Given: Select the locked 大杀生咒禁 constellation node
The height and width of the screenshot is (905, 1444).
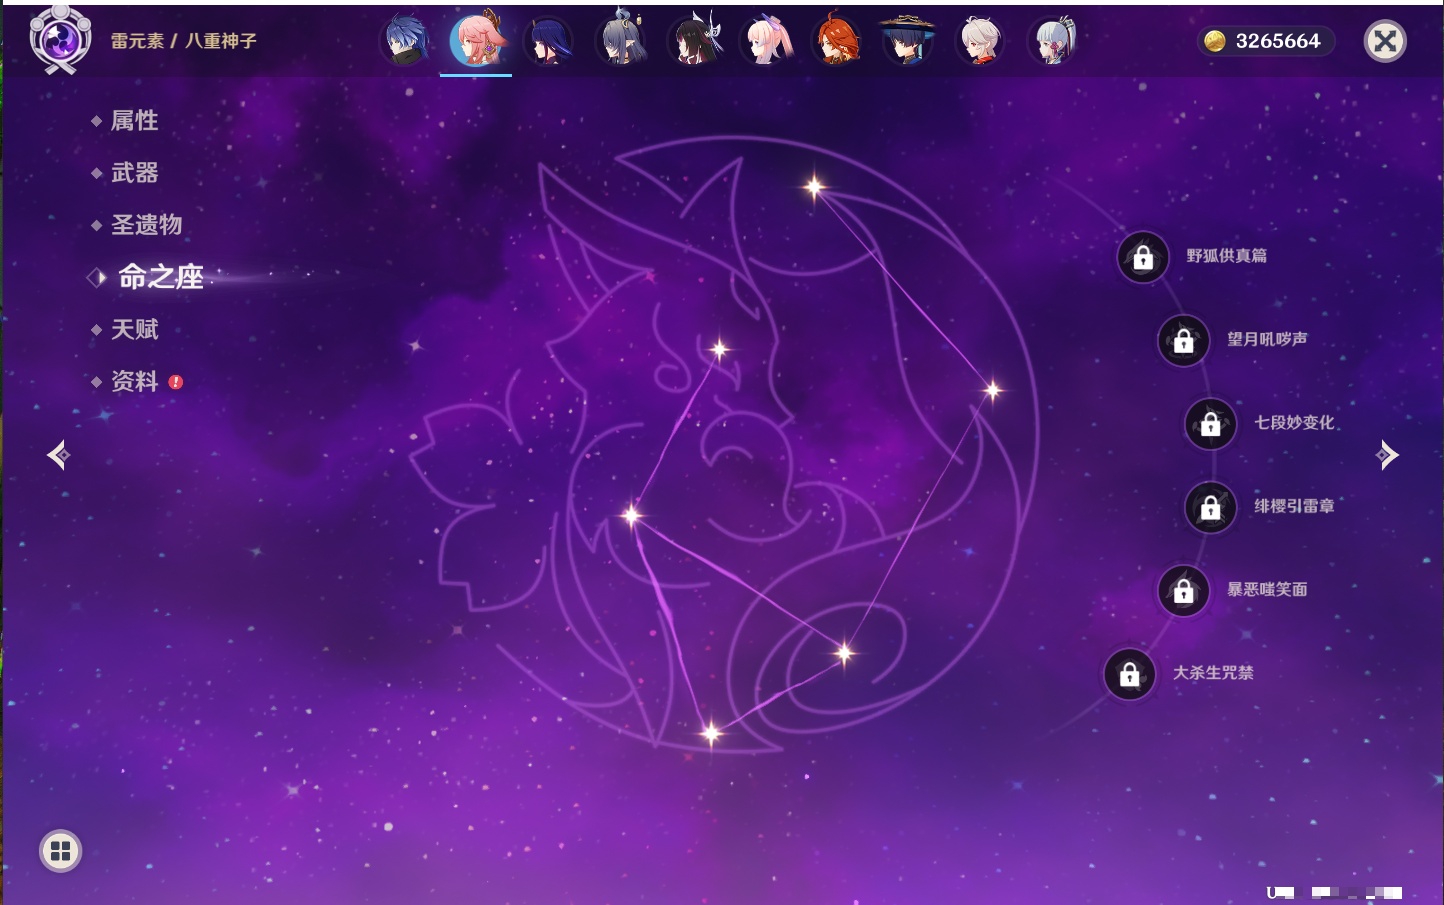Looking at the screenshot, I should coord(1129,675).
